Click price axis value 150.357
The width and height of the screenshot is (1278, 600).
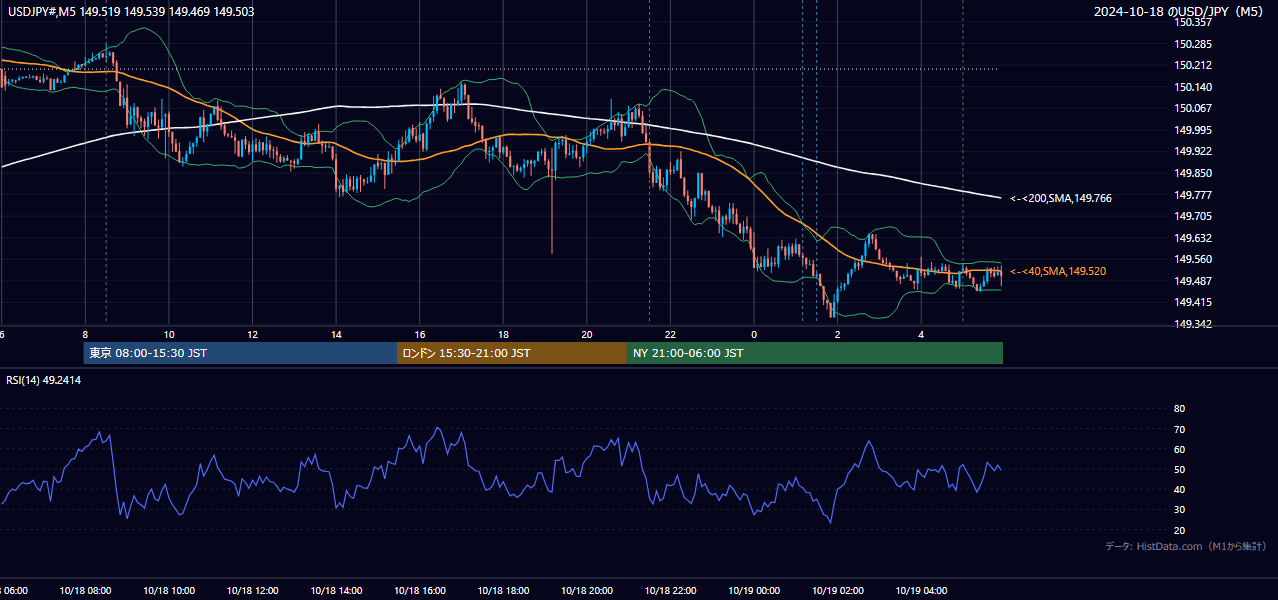[x=1193, y=22]
